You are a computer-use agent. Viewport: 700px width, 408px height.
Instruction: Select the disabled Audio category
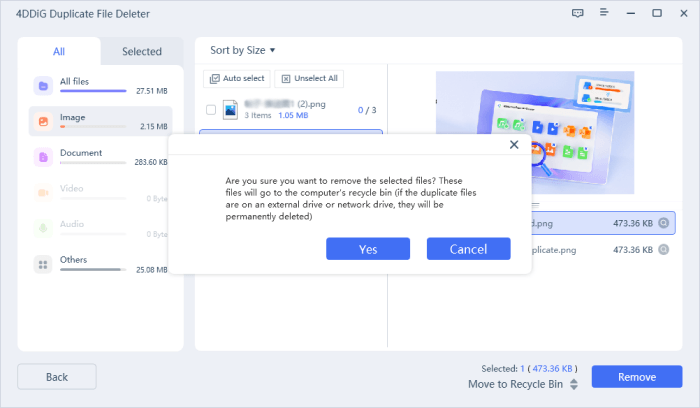[100, 228]
